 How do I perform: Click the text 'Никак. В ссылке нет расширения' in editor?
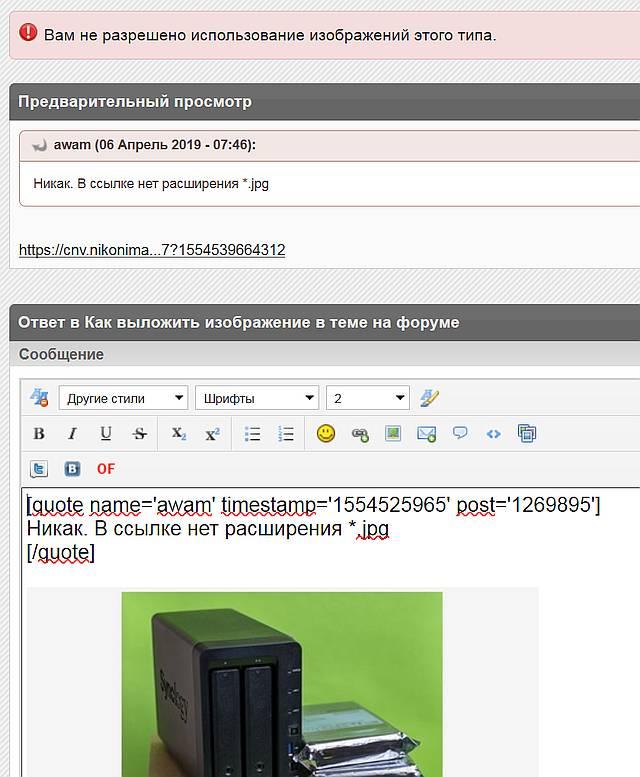184,529
